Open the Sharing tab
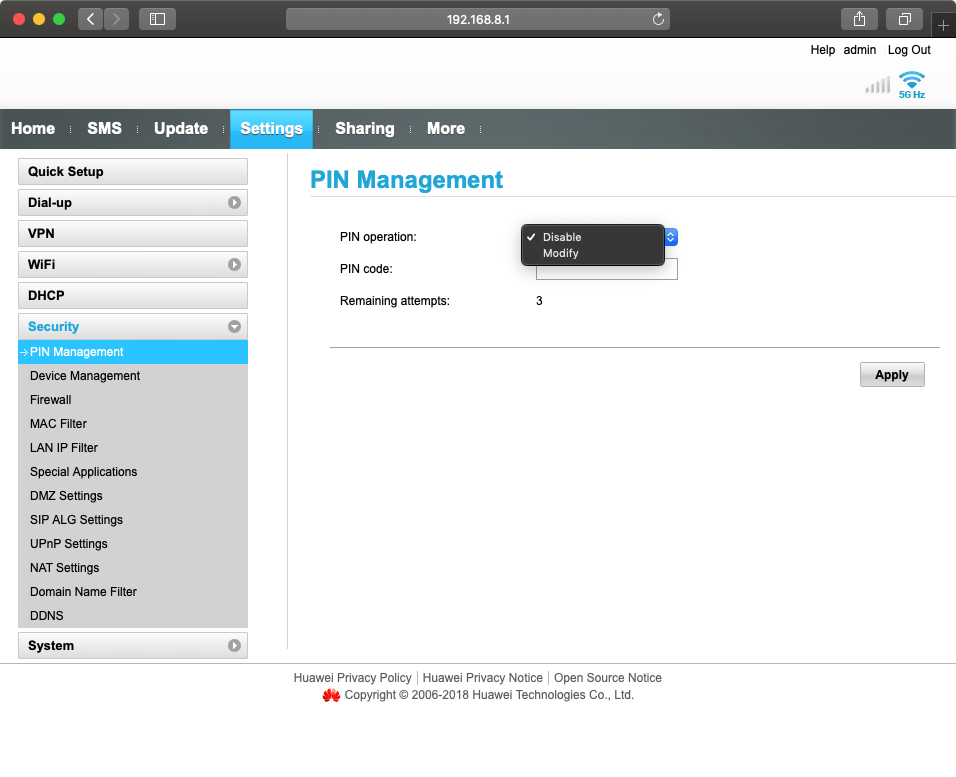Screen dimensions: 956x777 [x=364, y=129]
